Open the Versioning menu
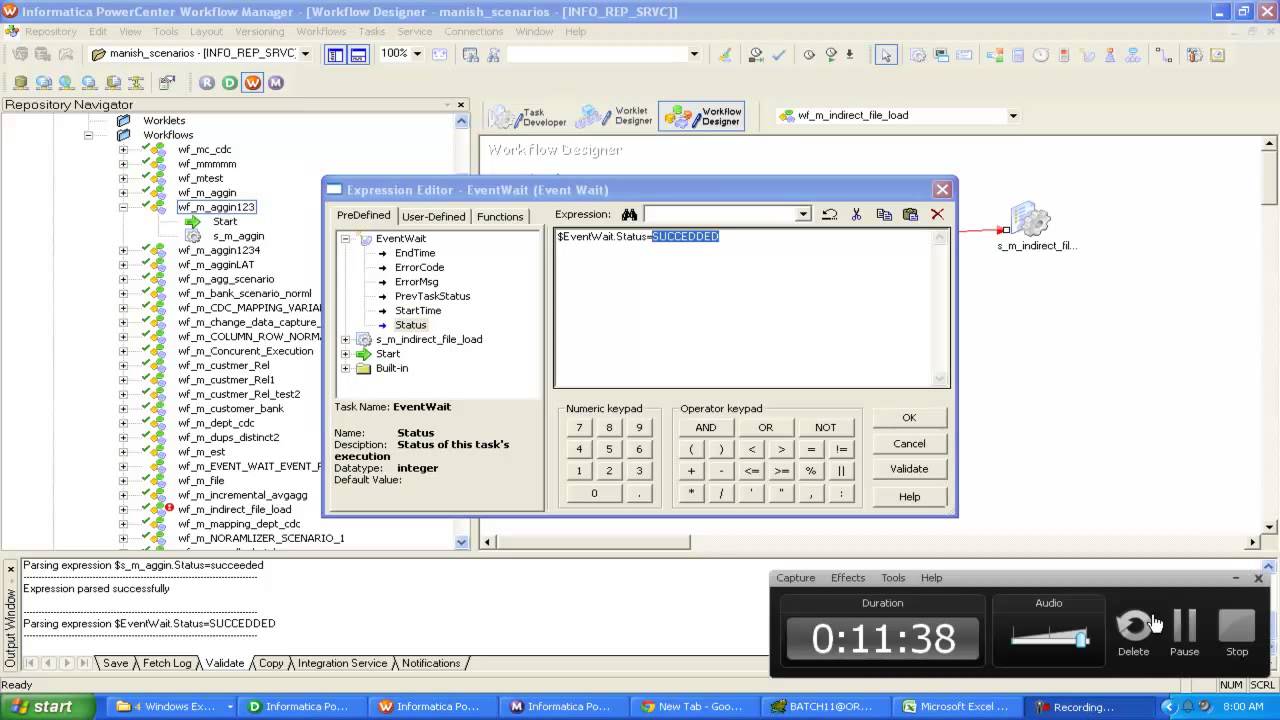Image resolution: width=1280 pixels, height=720 pixels. (x=259, y=31)
